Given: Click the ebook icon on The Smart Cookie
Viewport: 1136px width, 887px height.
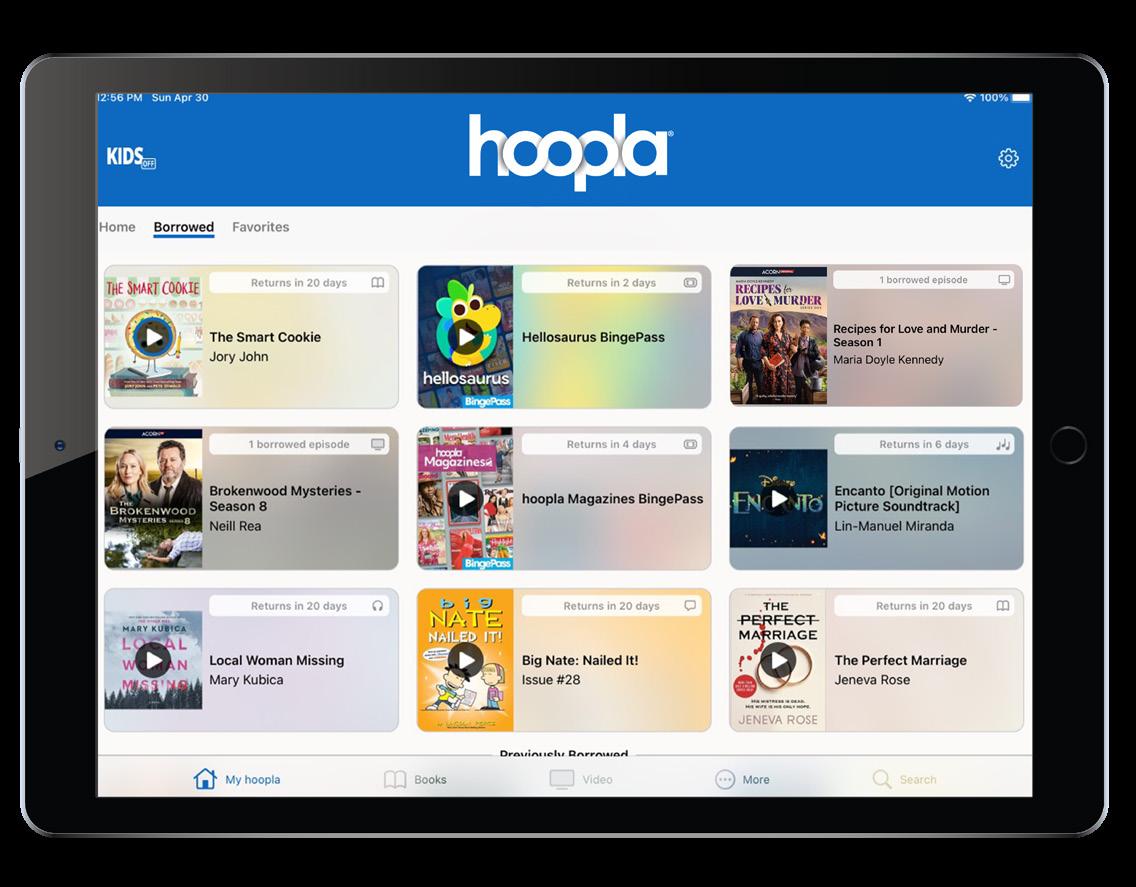Looking at the screenshot, I should 377,283.
